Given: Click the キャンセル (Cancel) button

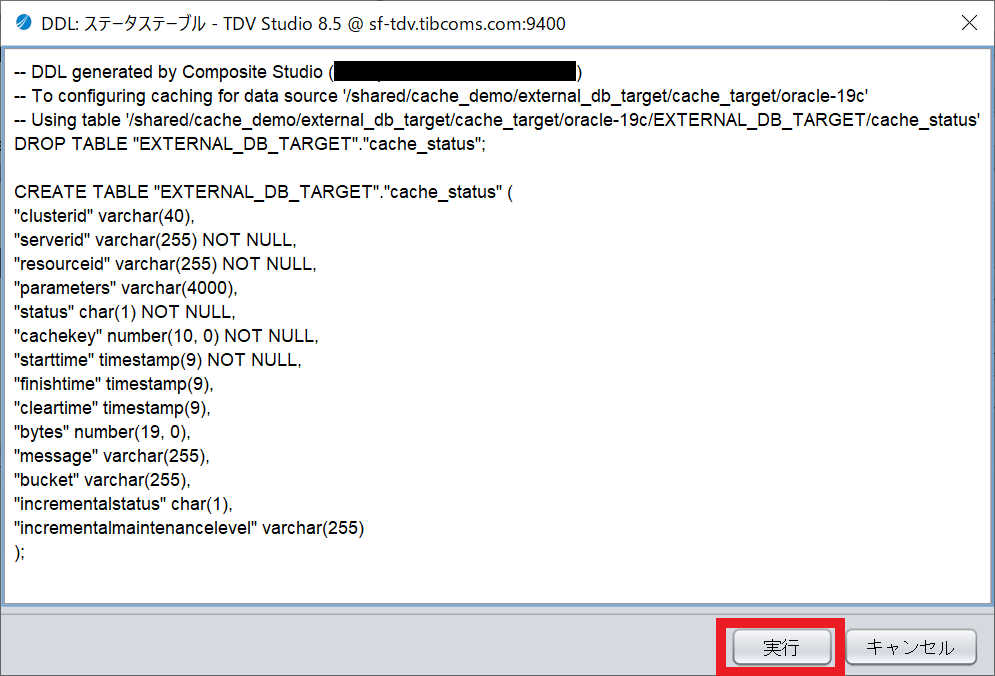Looking at the screenshot, I should (x=911, y=647).
